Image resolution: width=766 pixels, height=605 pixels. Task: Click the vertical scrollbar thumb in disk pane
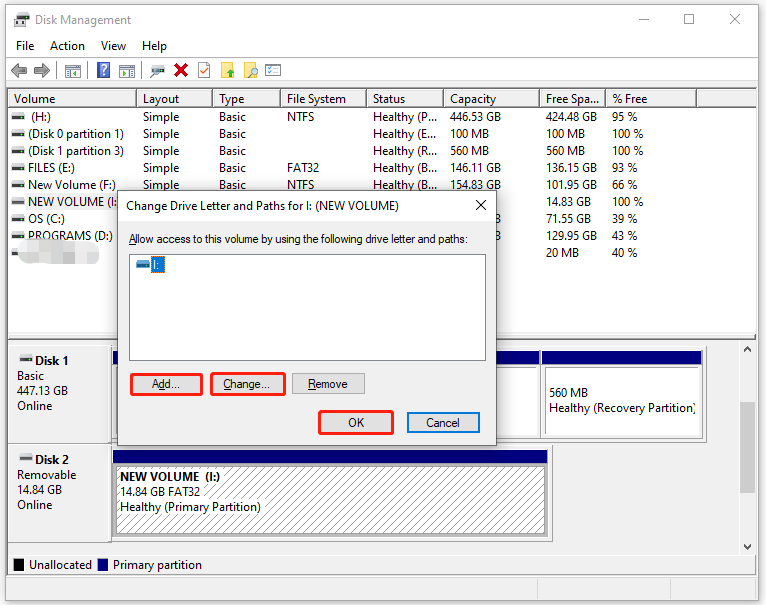pos(747,447)
